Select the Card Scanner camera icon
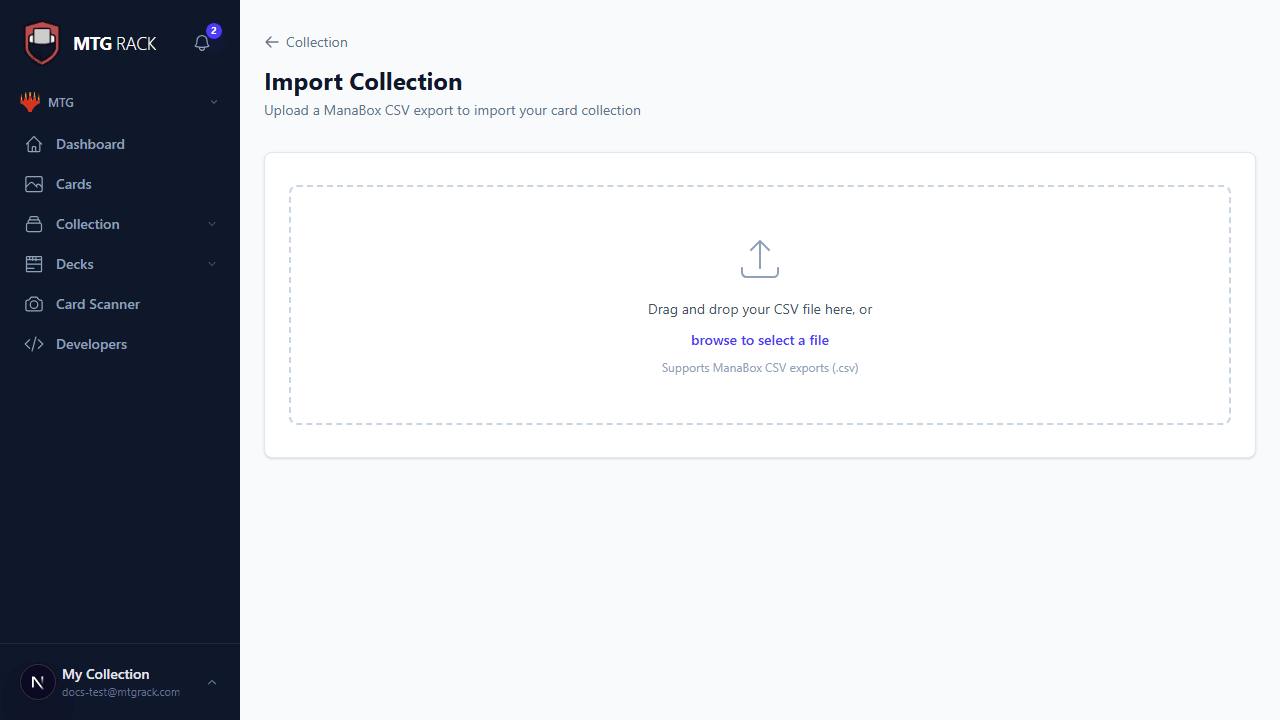This screenshot has height=720, width=1280. 33,304
